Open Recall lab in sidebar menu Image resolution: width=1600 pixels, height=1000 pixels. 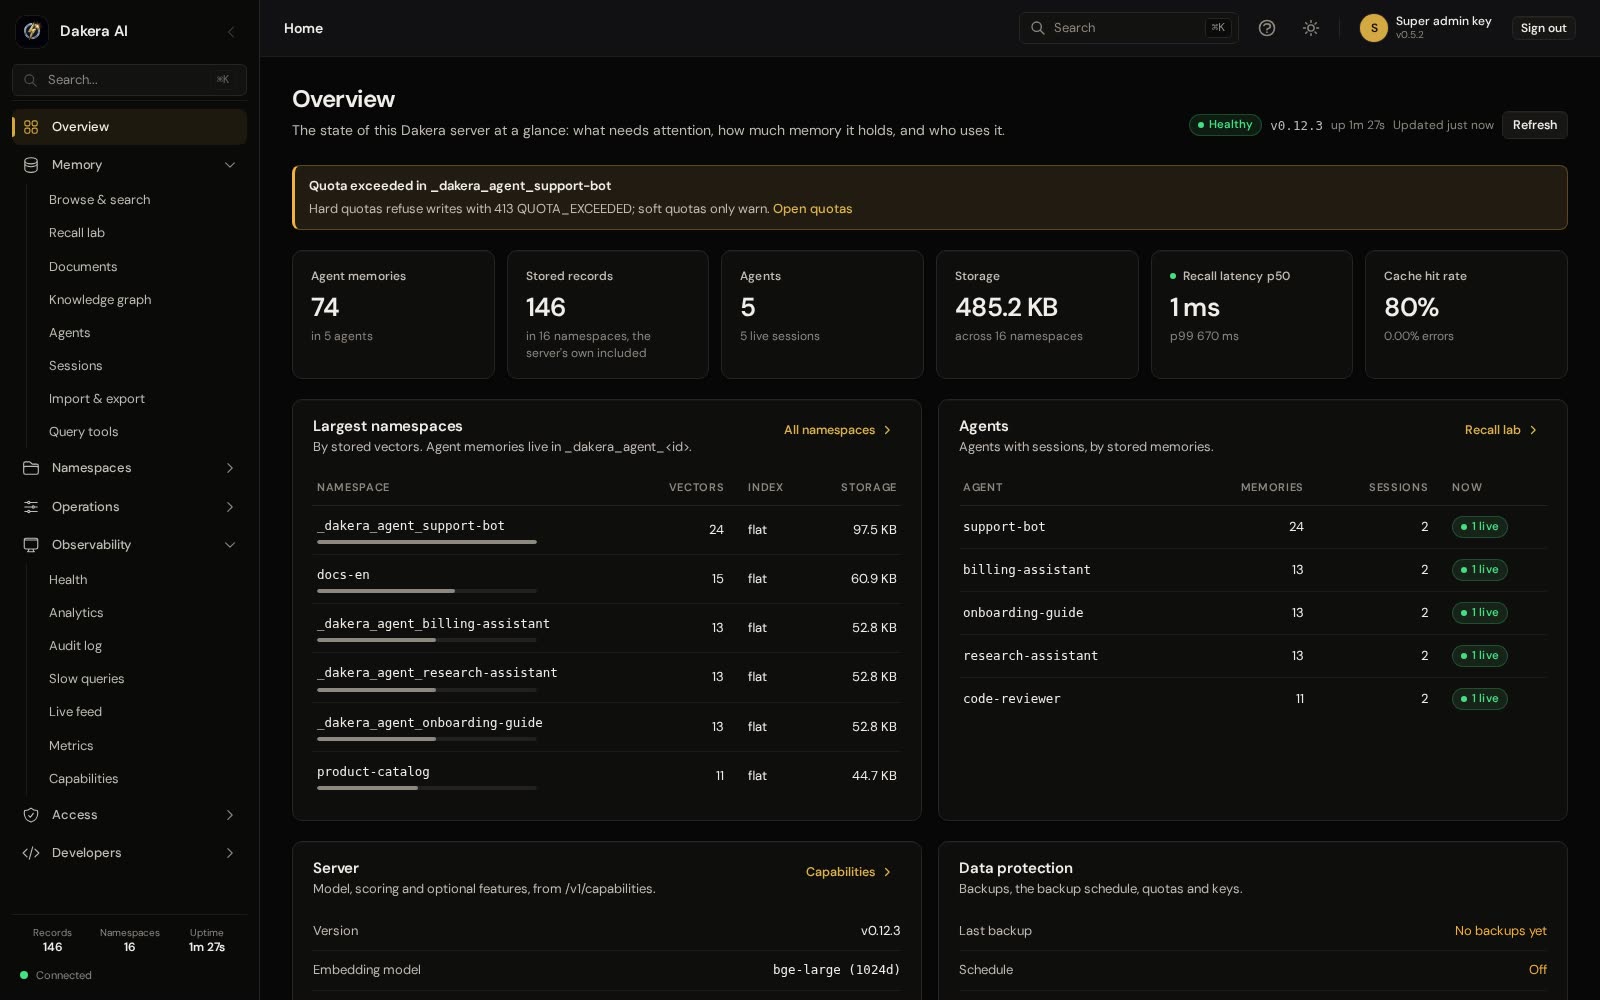77,233
